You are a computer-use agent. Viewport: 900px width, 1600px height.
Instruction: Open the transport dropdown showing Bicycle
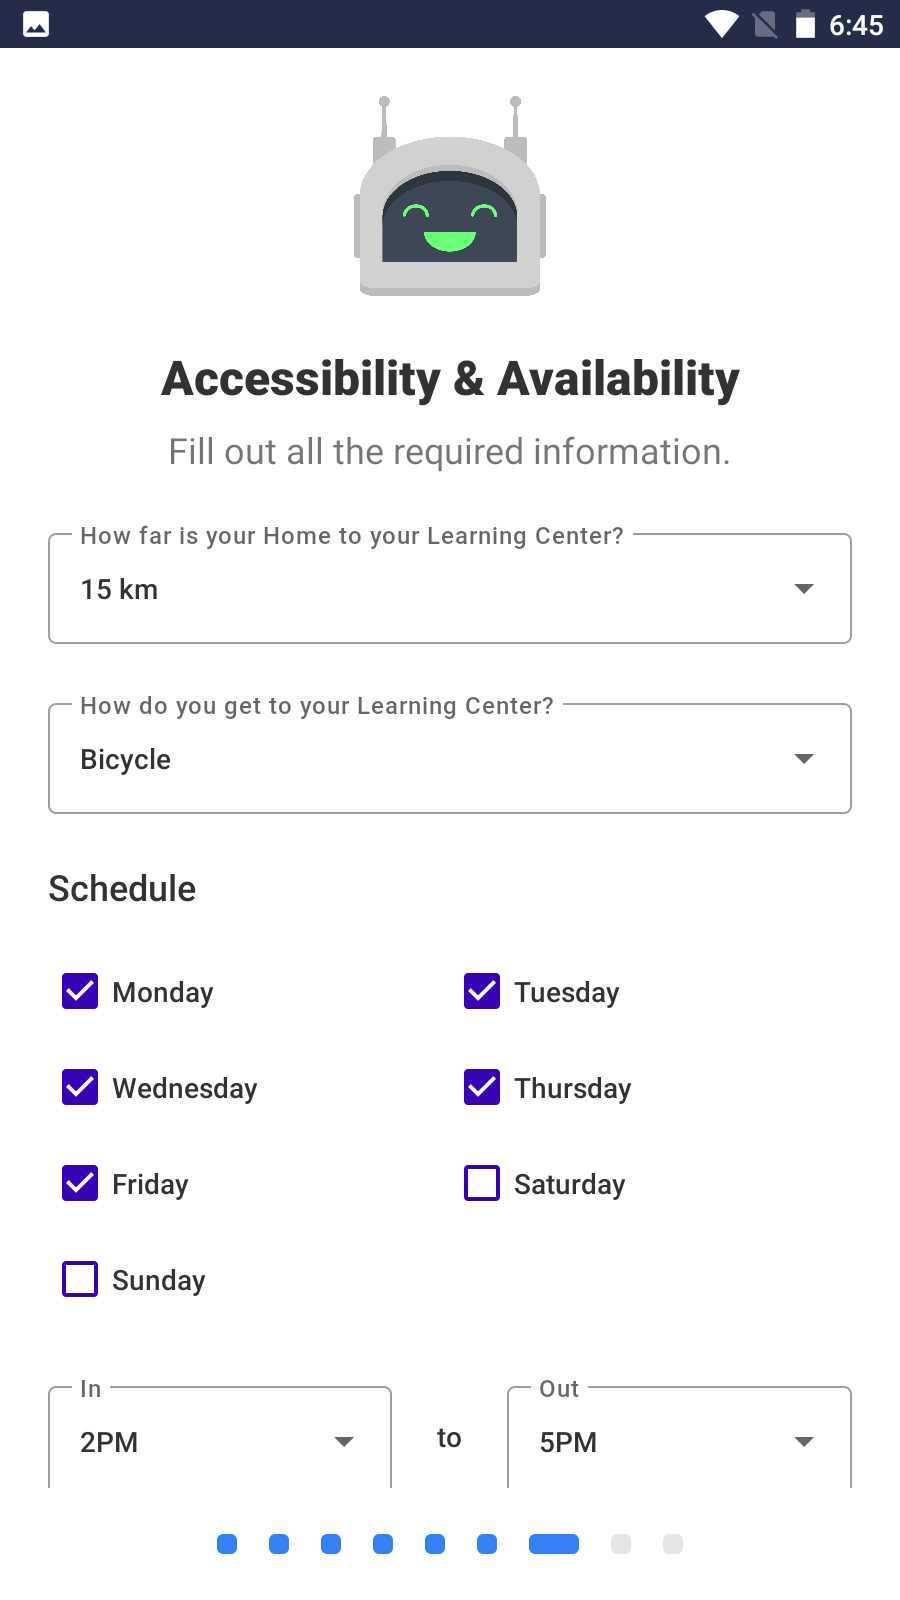(x=450, y=759)
